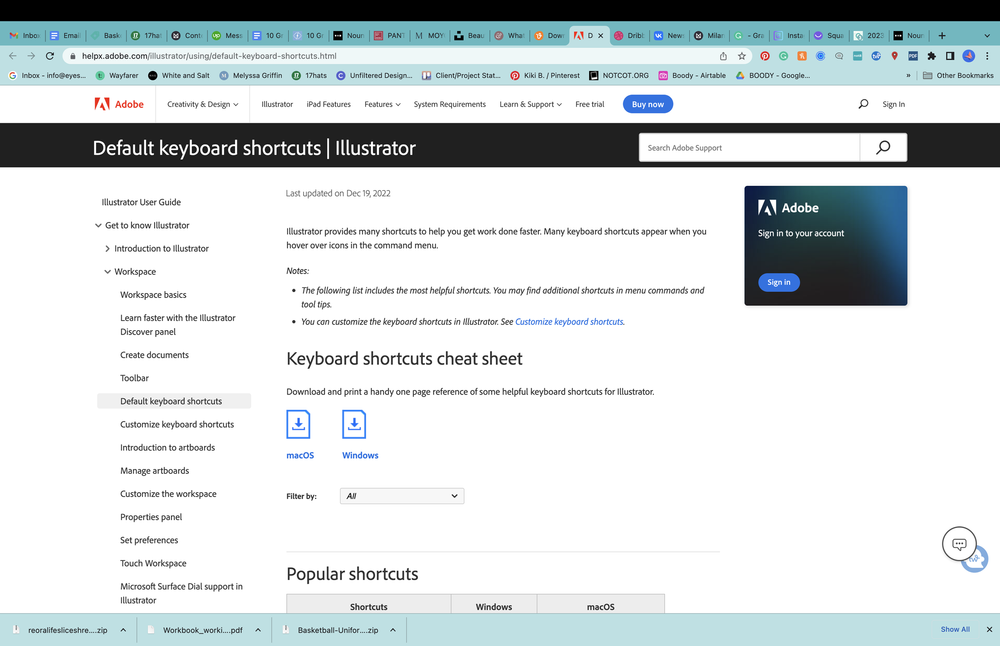Viewport: 1000px width, 646px height.
Task: Focus the Search Adobe Support field
Action: pos(749,147)
